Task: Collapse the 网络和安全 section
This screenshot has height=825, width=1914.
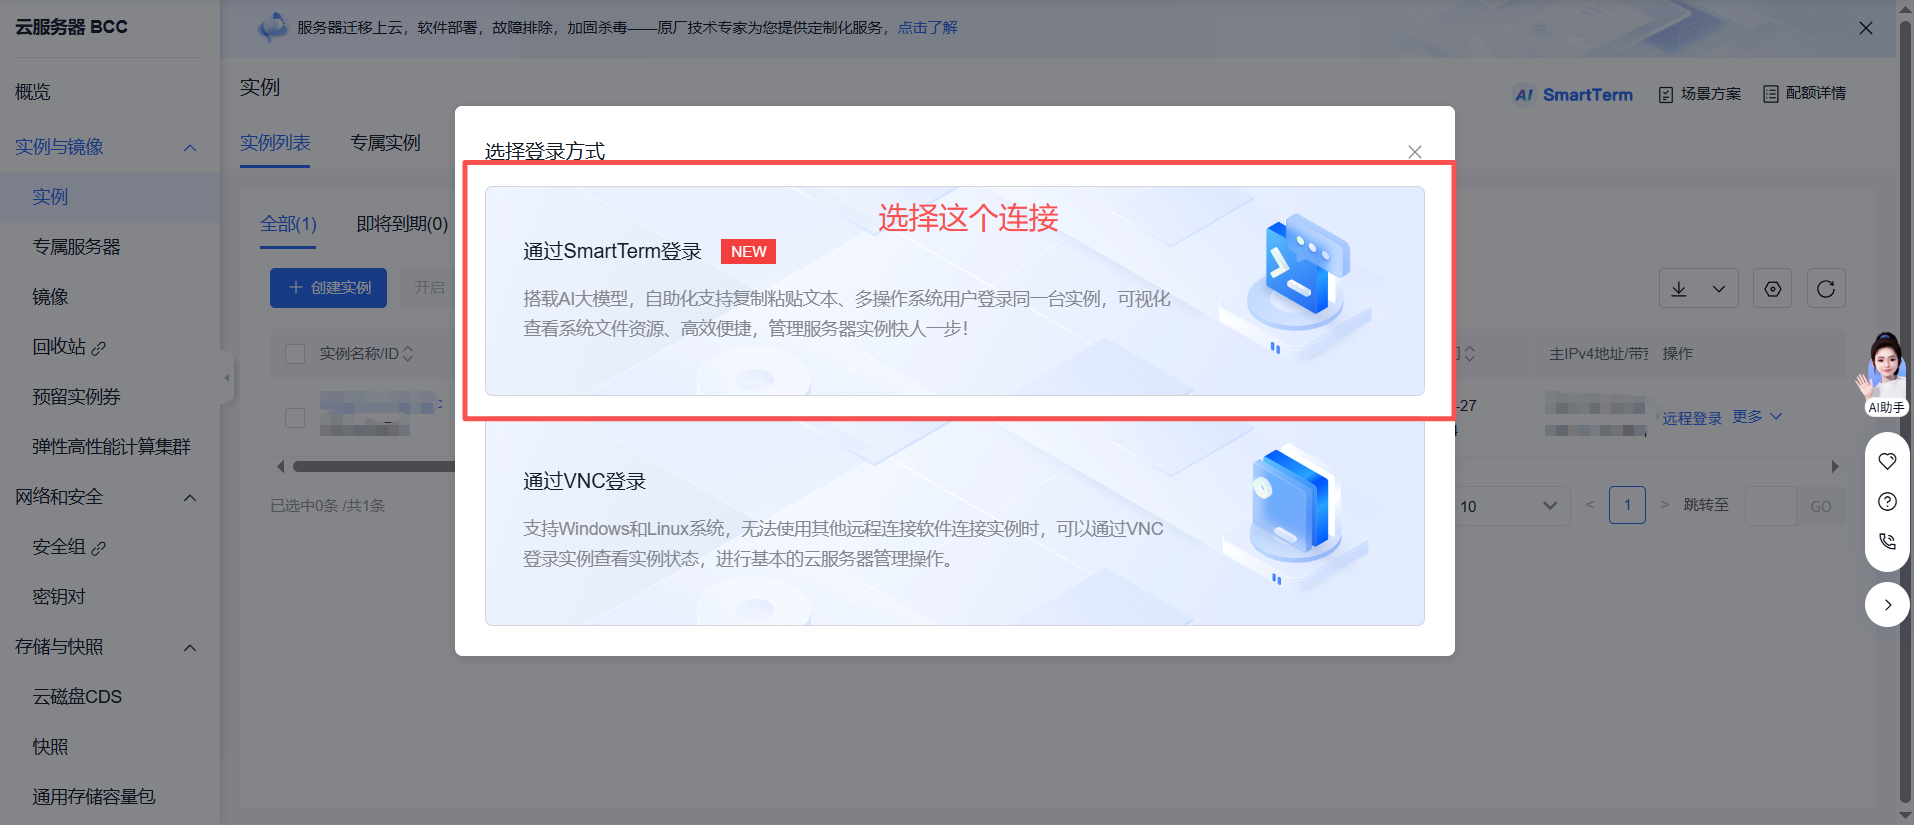Action: [x=190, y=498]
